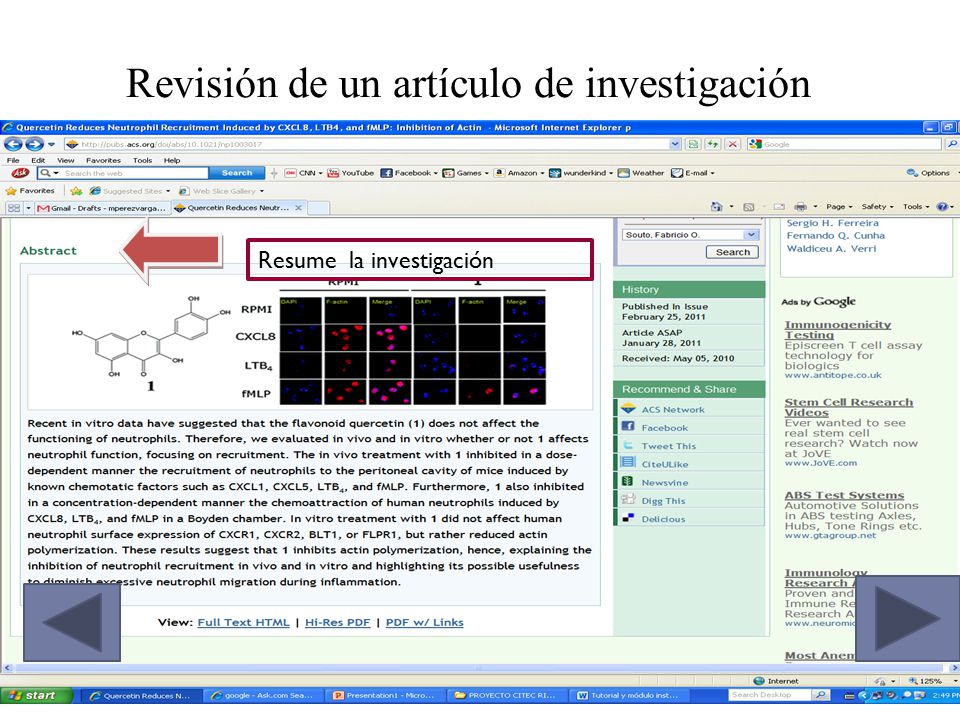Click the ACS Network share icon

(x=628, y=409)
